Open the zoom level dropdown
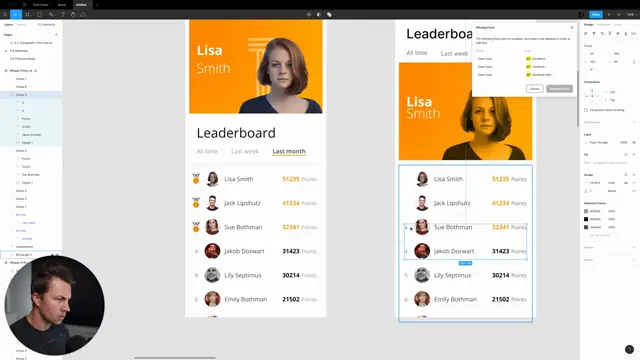Screen dimensions: 640x360 [632, 14]
